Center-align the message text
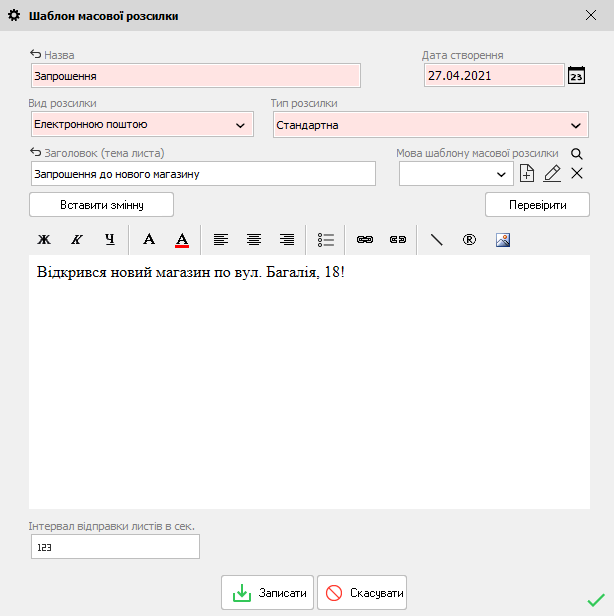614x616 pixels. 254,240
